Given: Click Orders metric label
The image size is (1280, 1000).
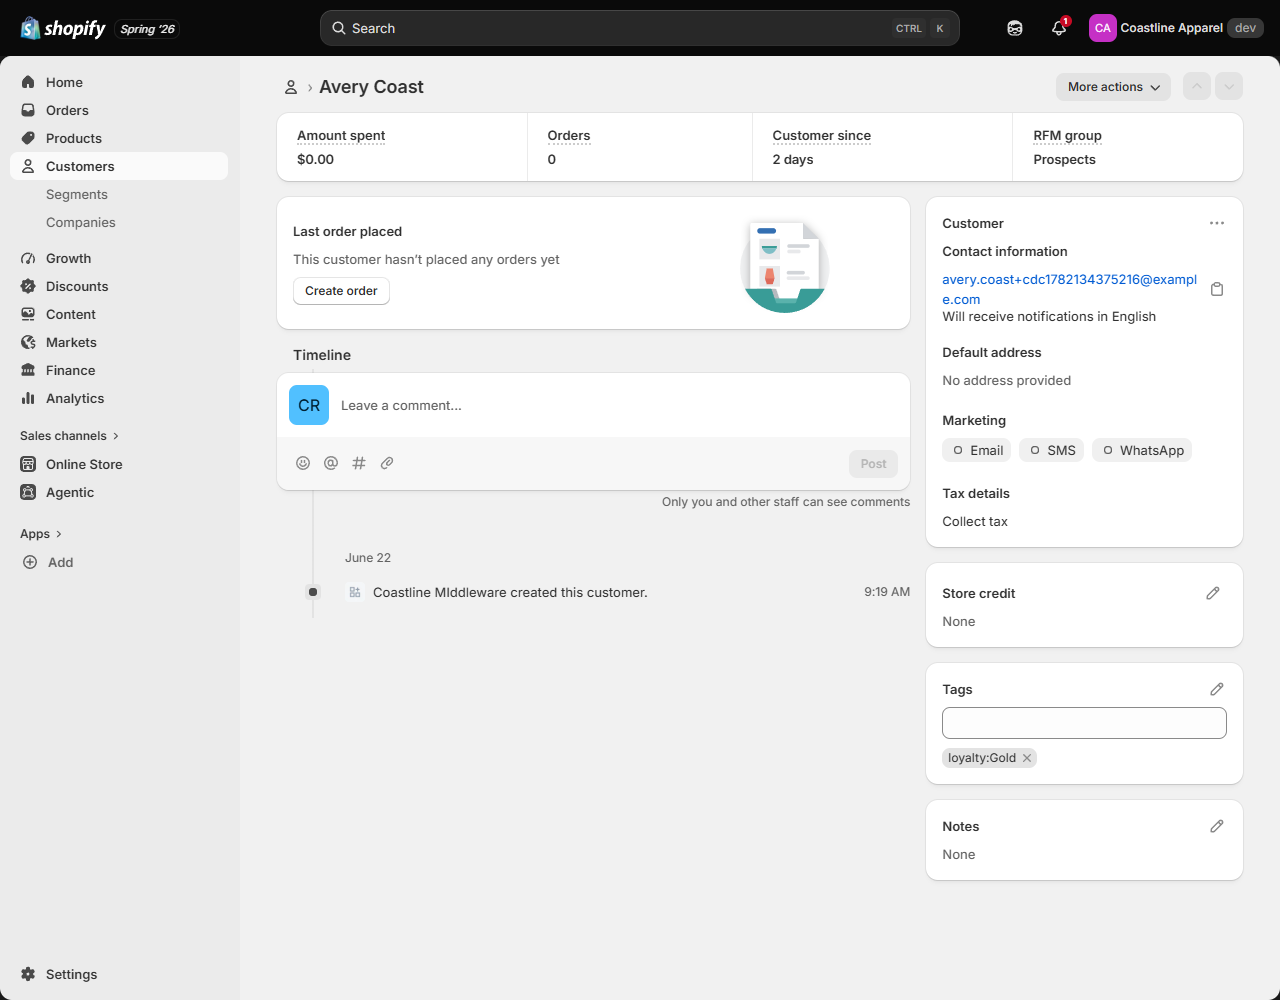Looking at the screenshot, I should (569, 136).
